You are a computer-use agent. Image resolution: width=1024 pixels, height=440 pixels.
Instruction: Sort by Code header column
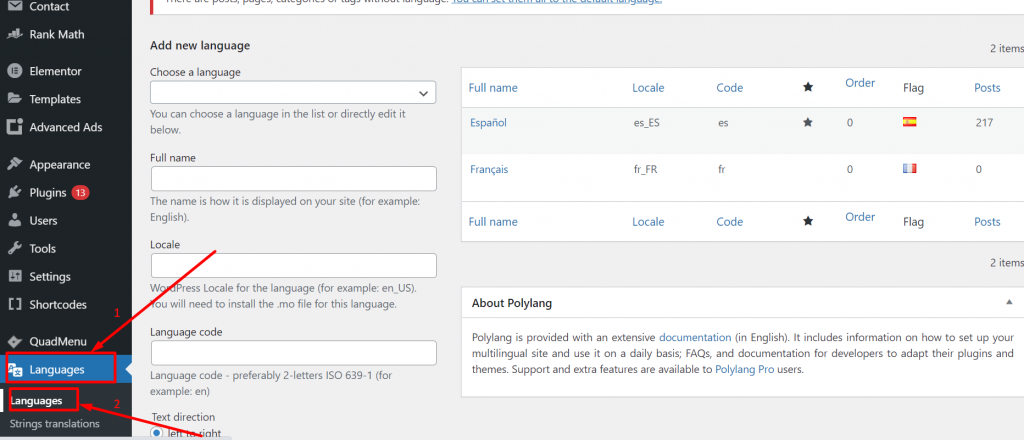click(729, 87)
